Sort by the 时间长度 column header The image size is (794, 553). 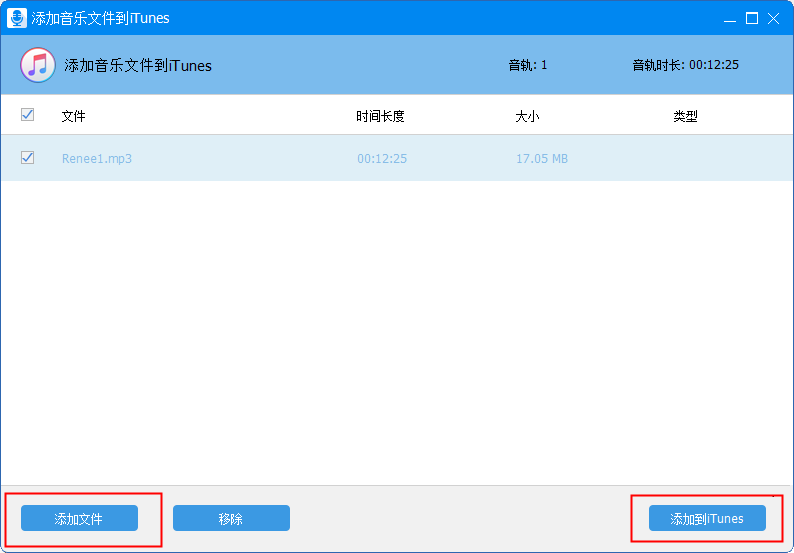(380, 116)
